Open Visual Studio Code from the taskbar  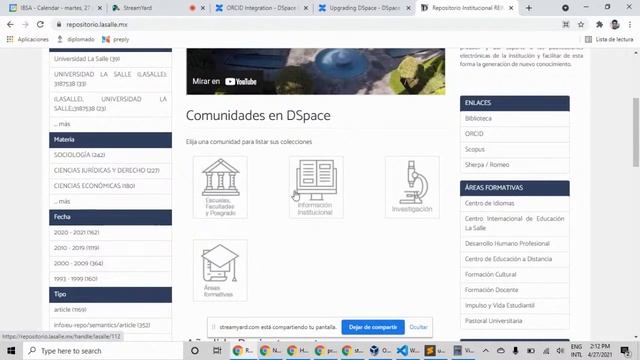click(408, 351)
